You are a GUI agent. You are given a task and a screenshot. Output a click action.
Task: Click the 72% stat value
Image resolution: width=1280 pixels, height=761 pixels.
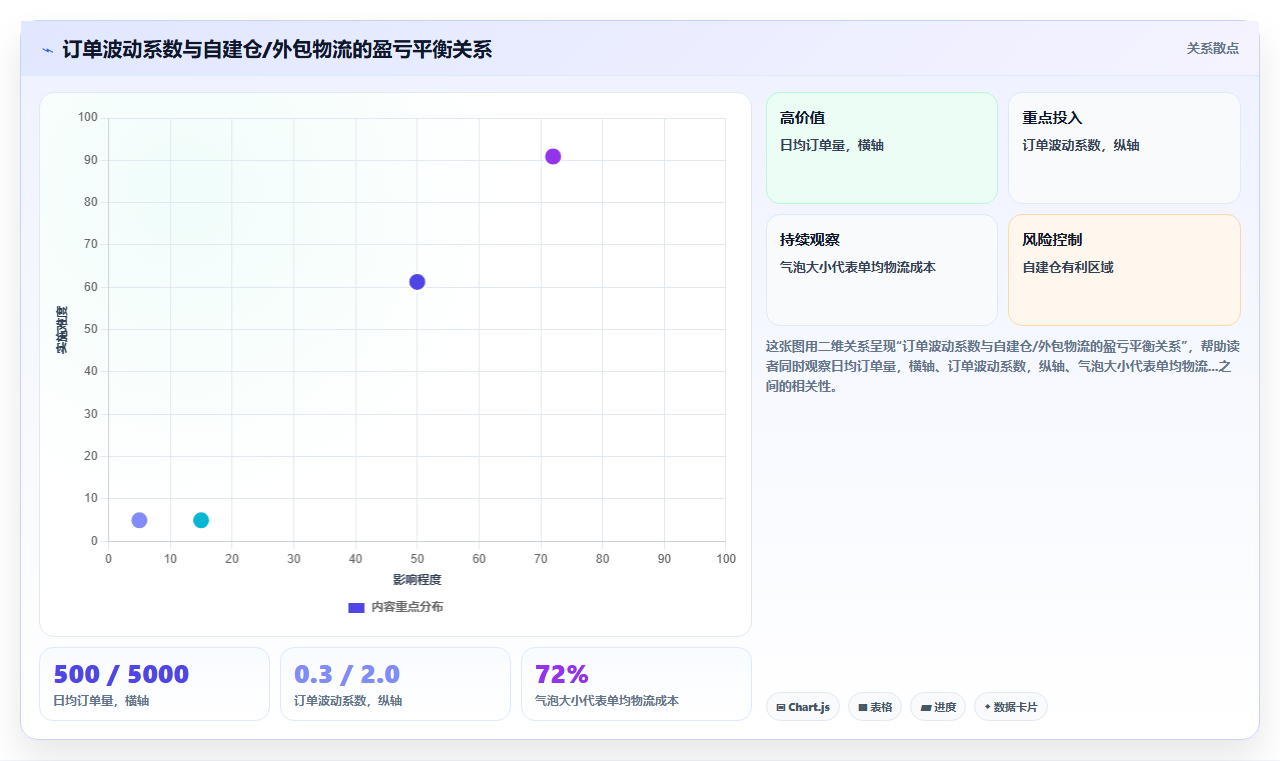(x=562, y=674)
